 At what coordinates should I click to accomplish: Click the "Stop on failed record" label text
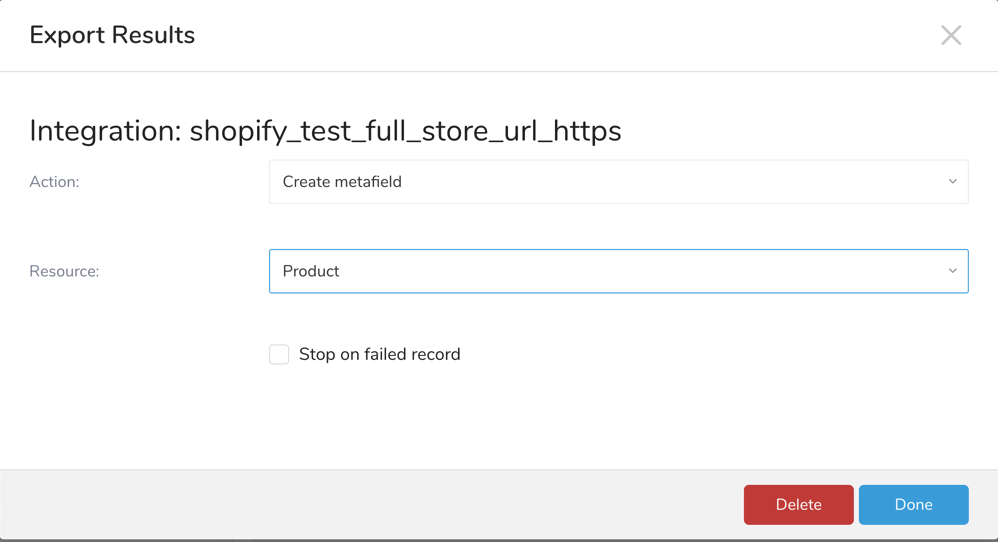[379, 354]
